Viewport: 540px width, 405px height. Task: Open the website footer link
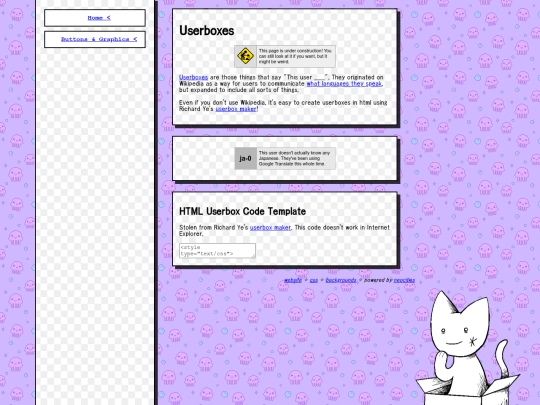point(293,280)
